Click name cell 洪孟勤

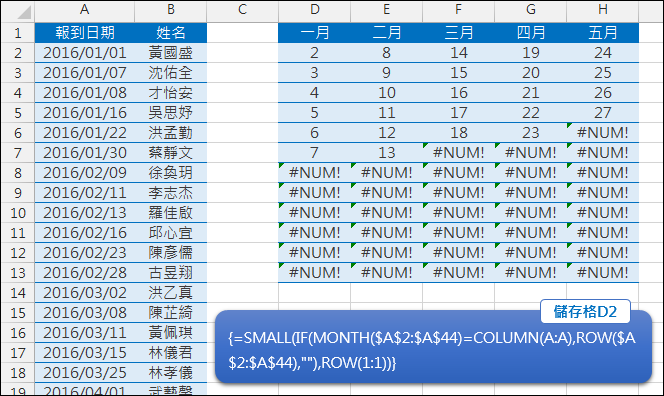click(171, 133)
